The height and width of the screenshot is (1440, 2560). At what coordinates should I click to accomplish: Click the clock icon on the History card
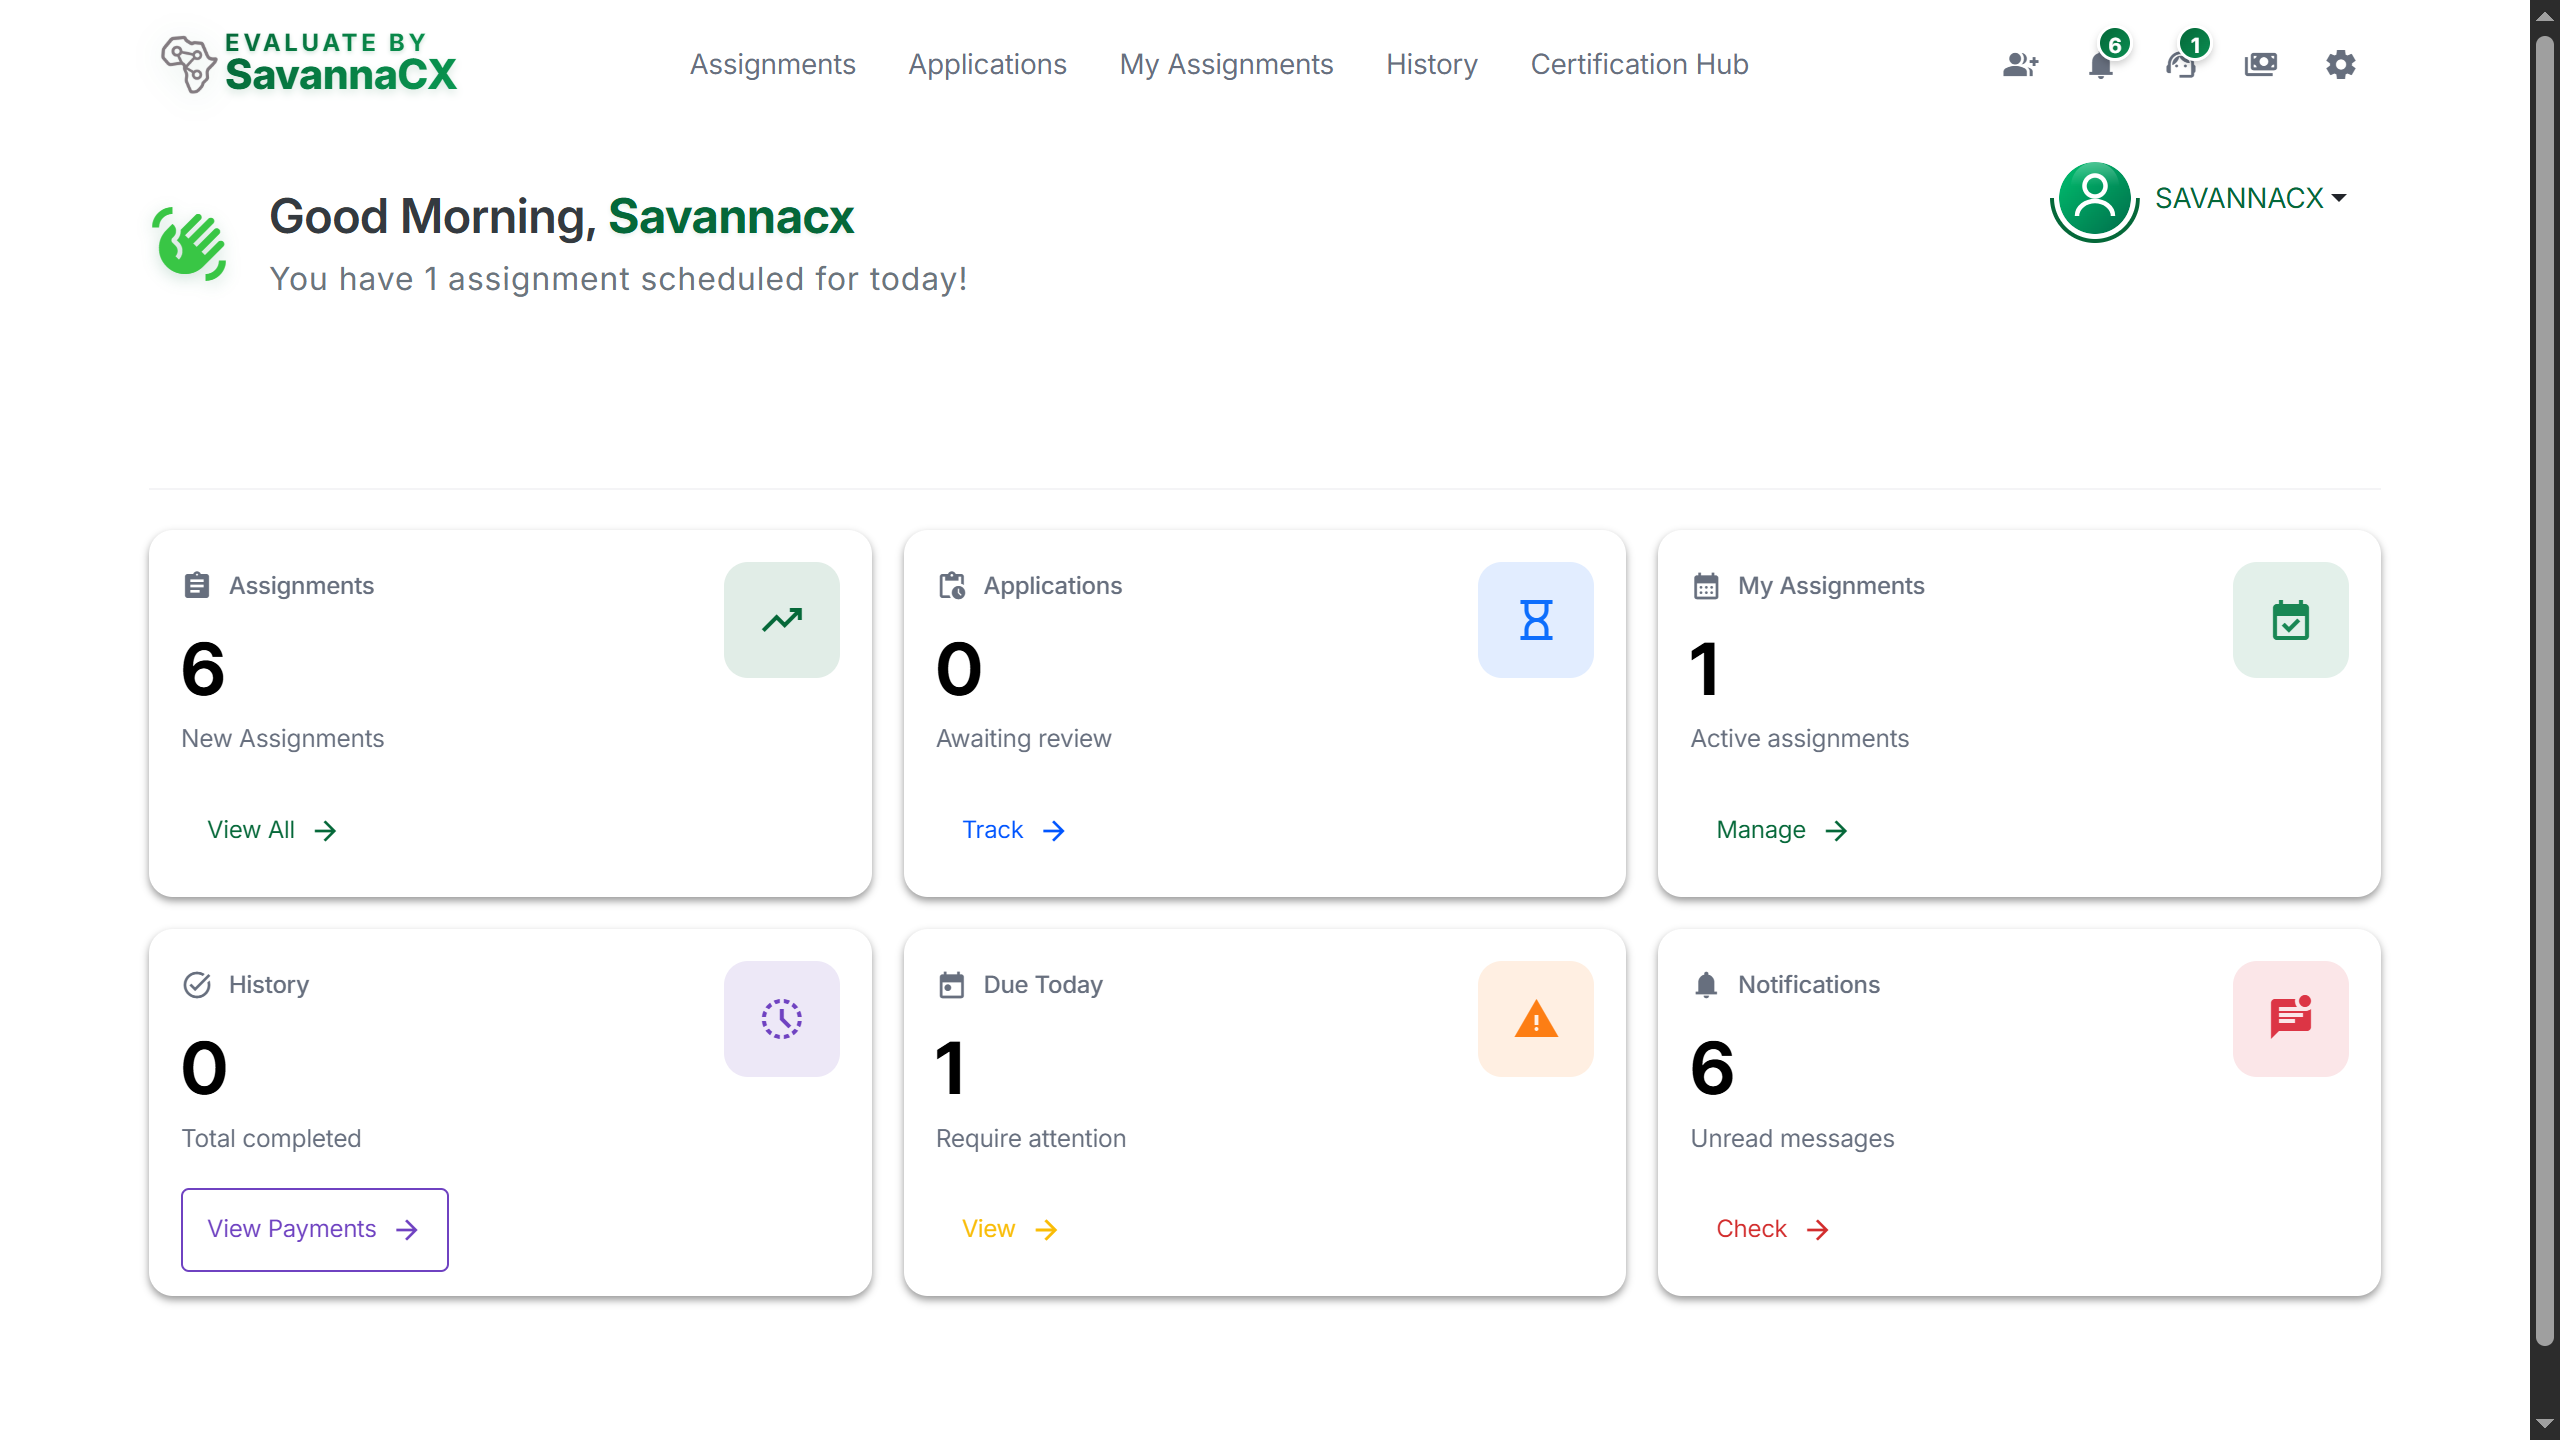click(x=781, y=1019)
